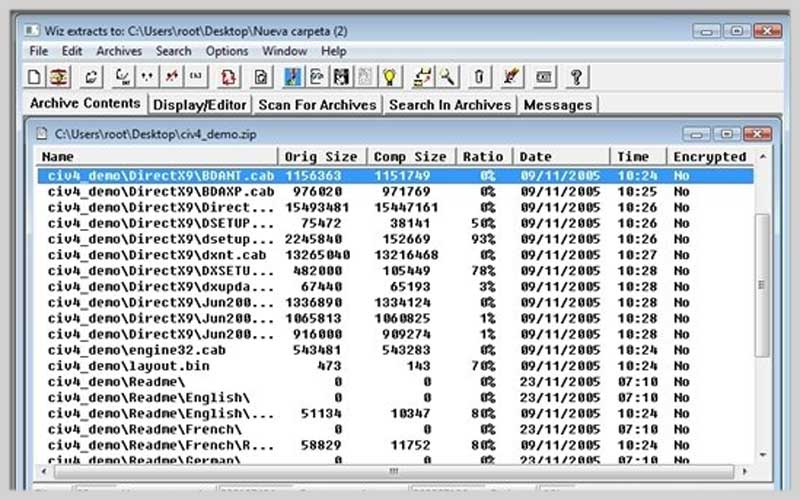Click the document view icon beside the black-and-white picture
This screenshot has height=500, width=800.
click(317, 77)
